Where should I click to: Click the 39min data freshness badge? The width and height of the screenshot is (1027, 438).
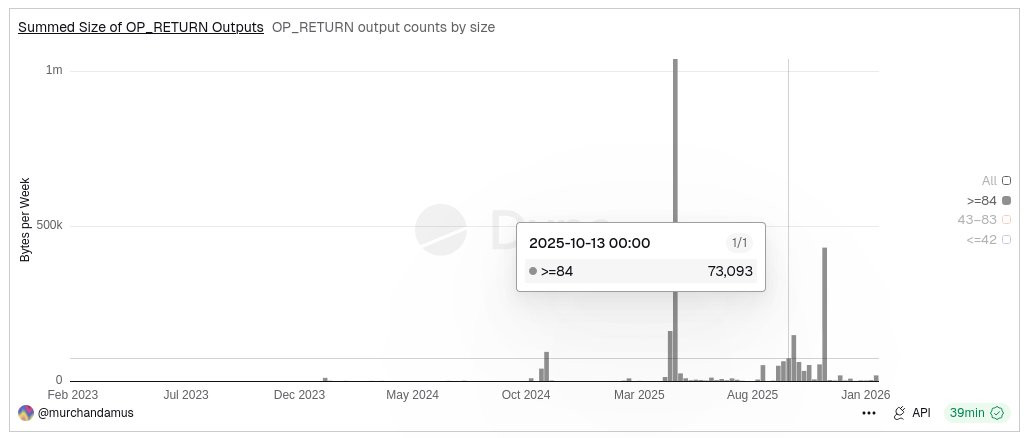[x=977, y=413]
